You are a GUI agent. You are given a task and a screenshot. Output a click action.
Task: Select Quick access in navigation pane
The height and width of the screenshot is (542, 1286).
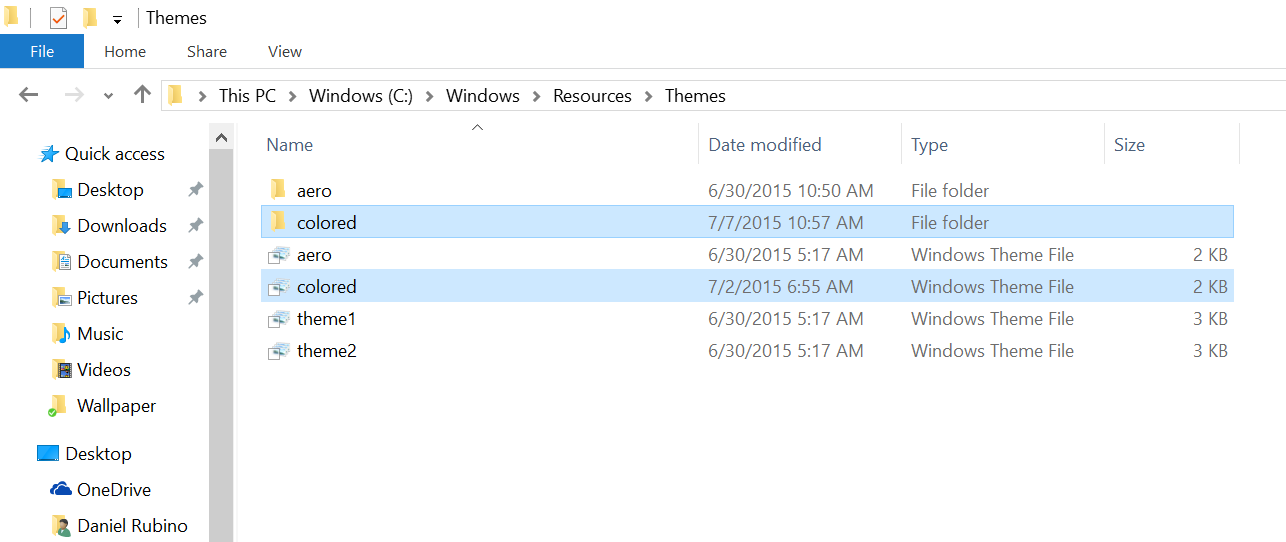[115, 154]
